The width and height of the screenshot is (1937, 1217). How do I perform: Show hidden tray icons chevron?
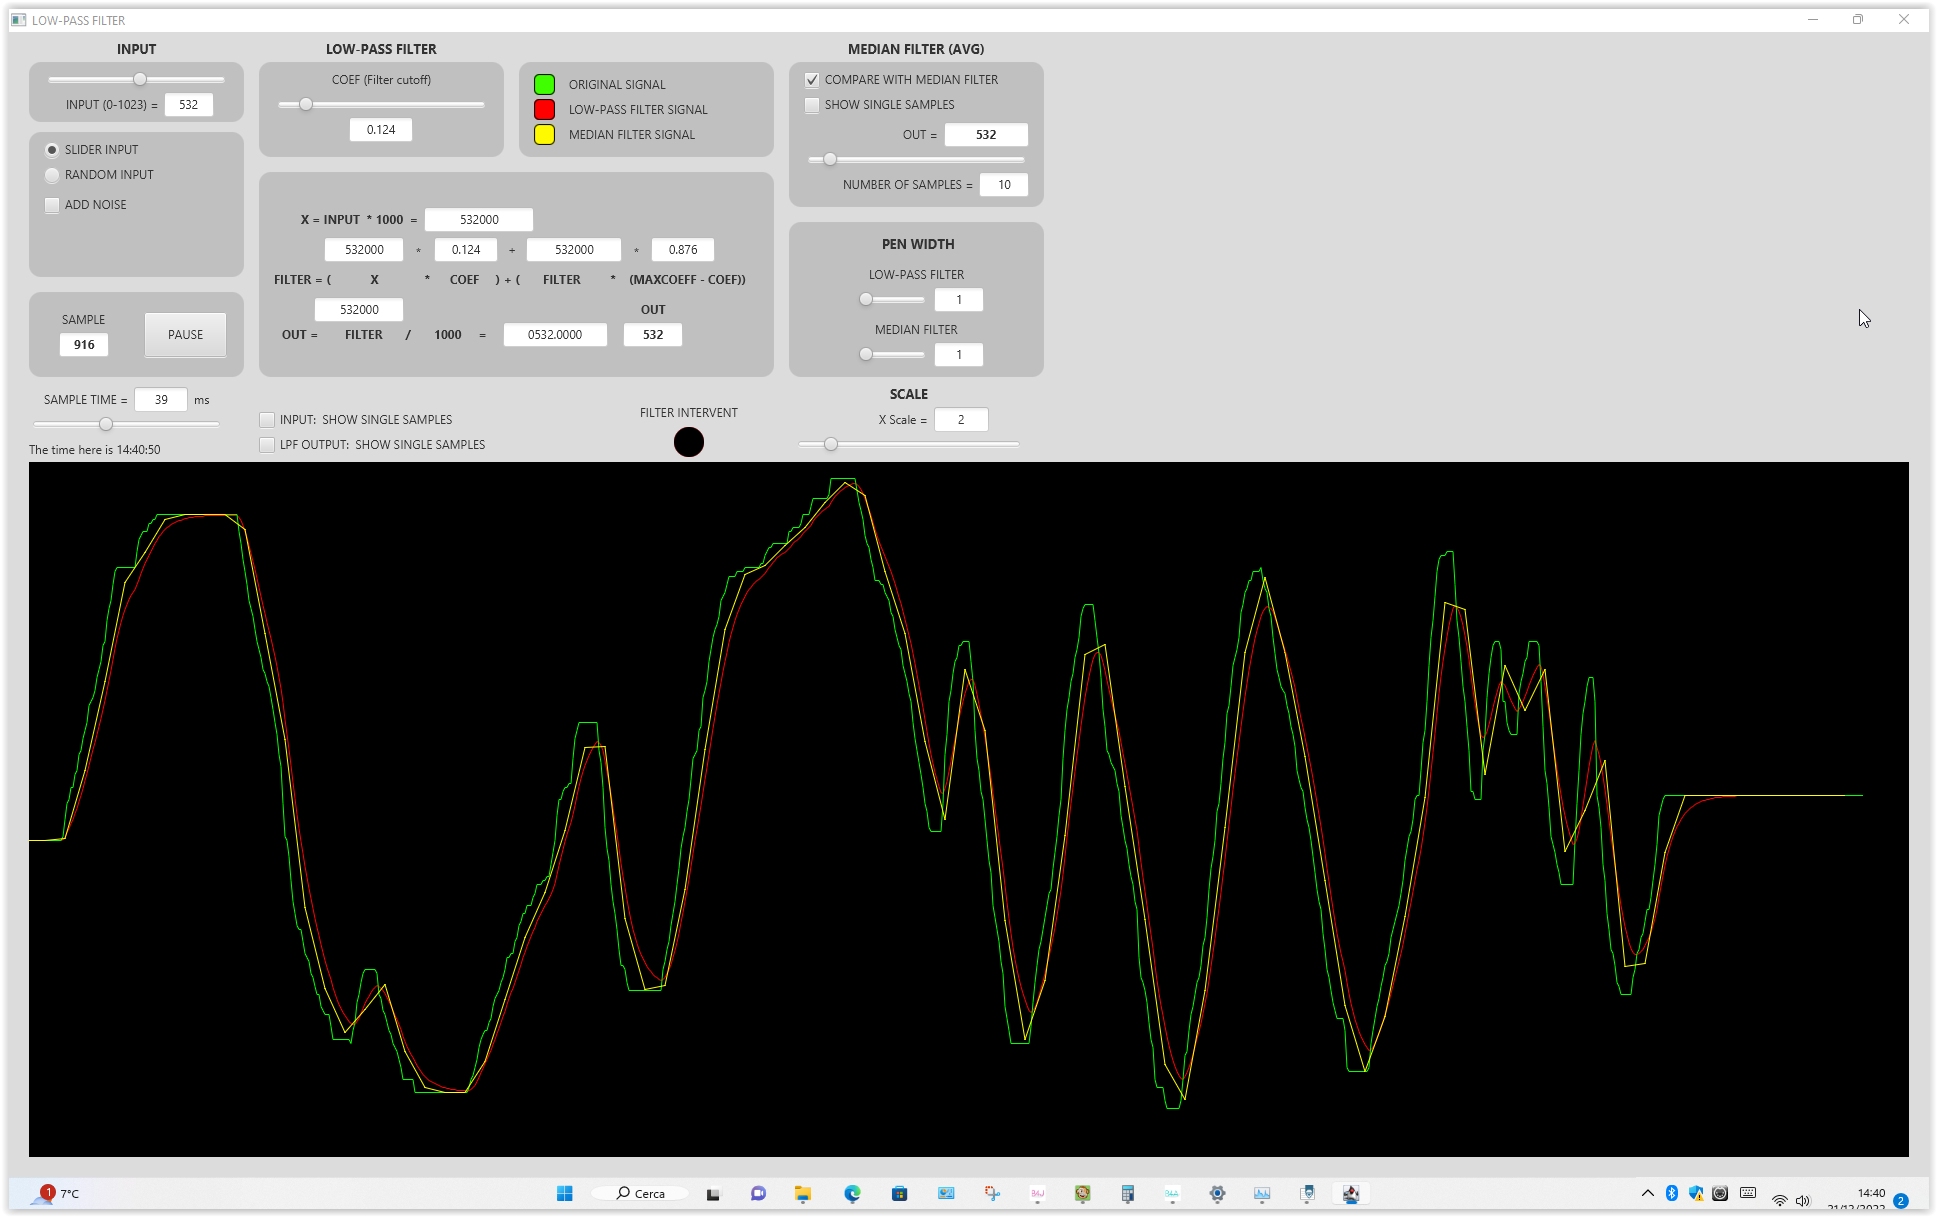tap(1647, 1193)
